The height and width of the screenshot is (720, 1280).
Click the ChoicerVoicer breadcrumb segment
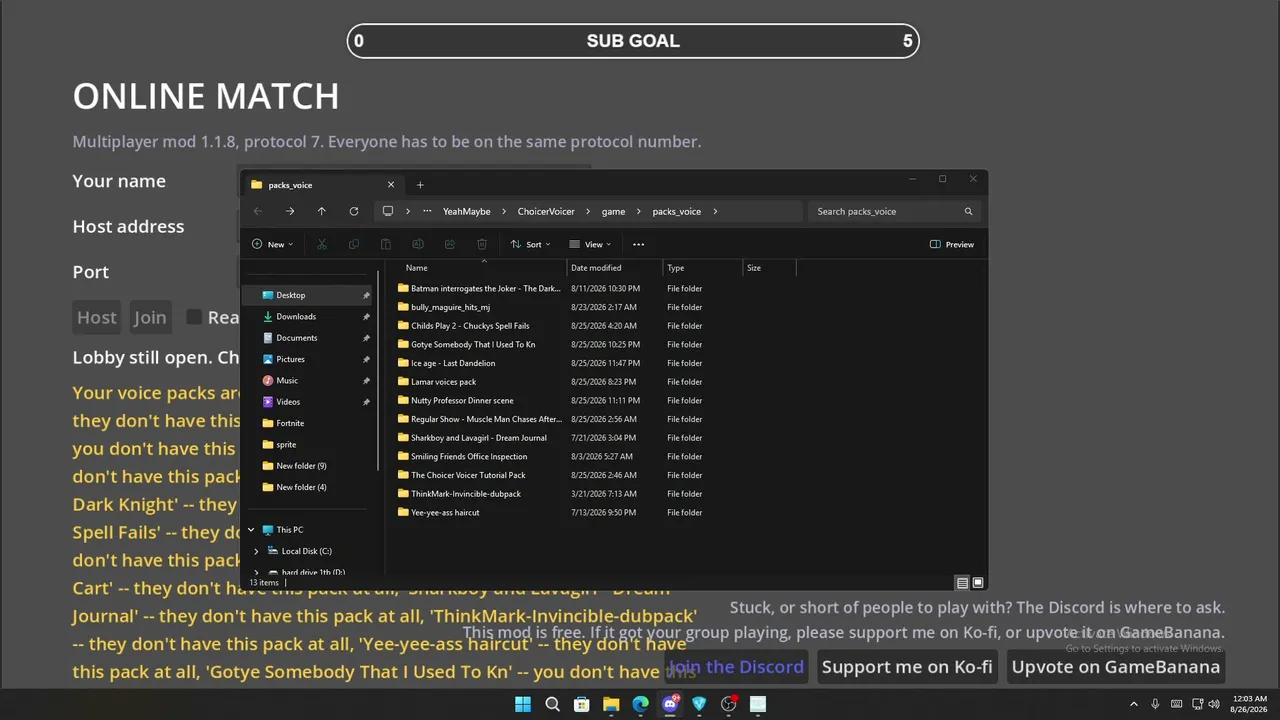point(546,211)
